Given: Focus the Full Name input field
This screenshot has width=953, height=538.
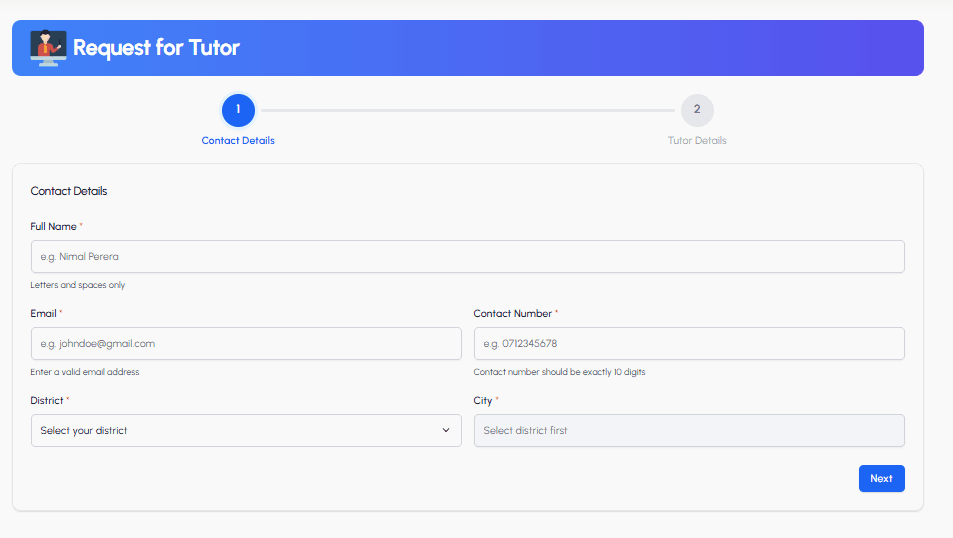Looking at the screenshot, I should 467,257.
